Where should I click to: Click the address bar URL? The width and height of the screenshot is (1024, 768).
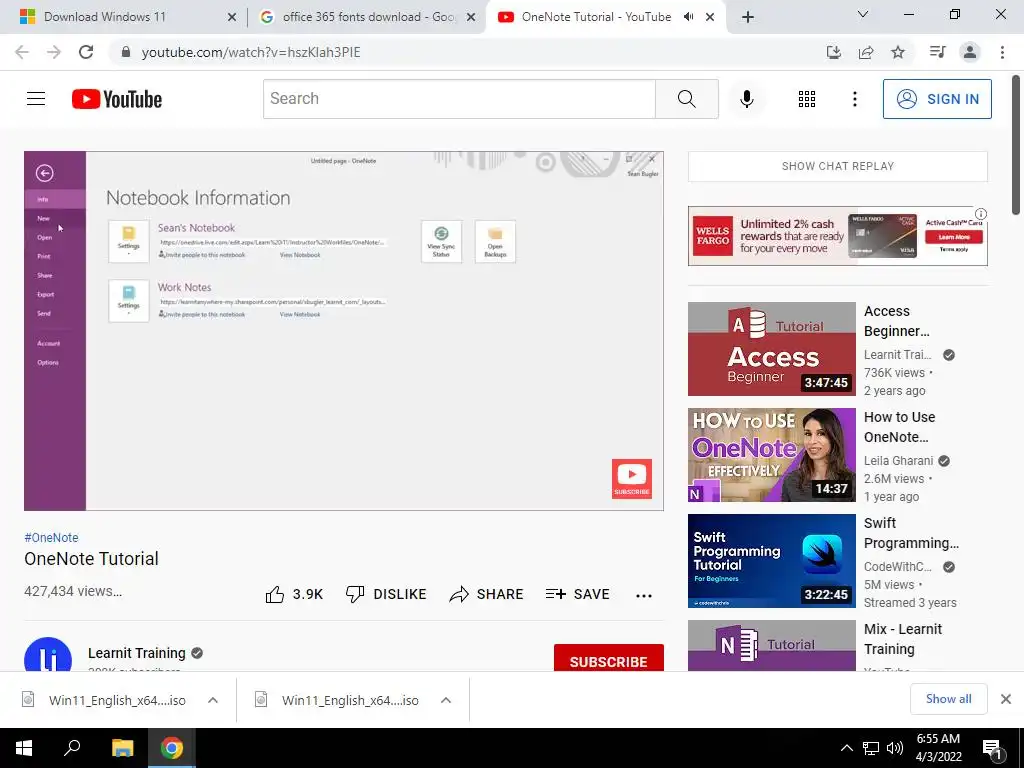click(x=251, y=52)
